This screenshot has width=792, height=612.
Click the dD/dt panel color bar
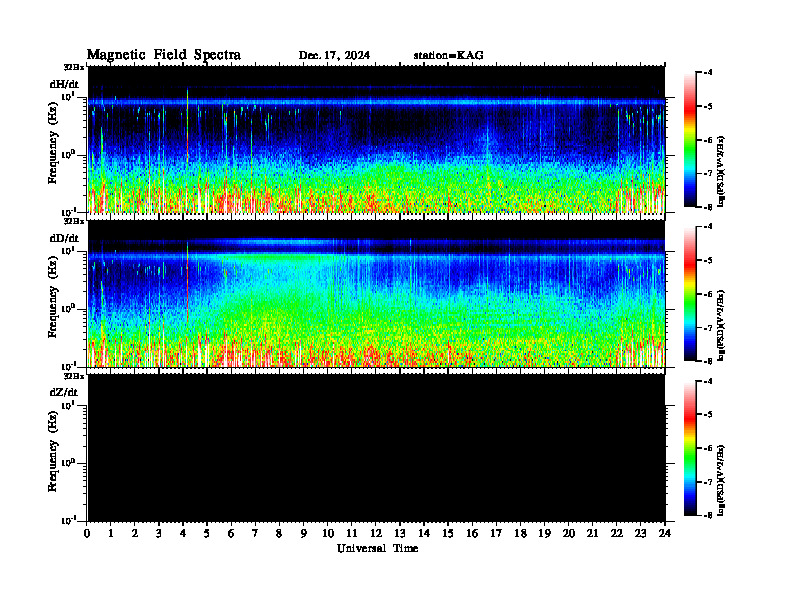[690, 294]
